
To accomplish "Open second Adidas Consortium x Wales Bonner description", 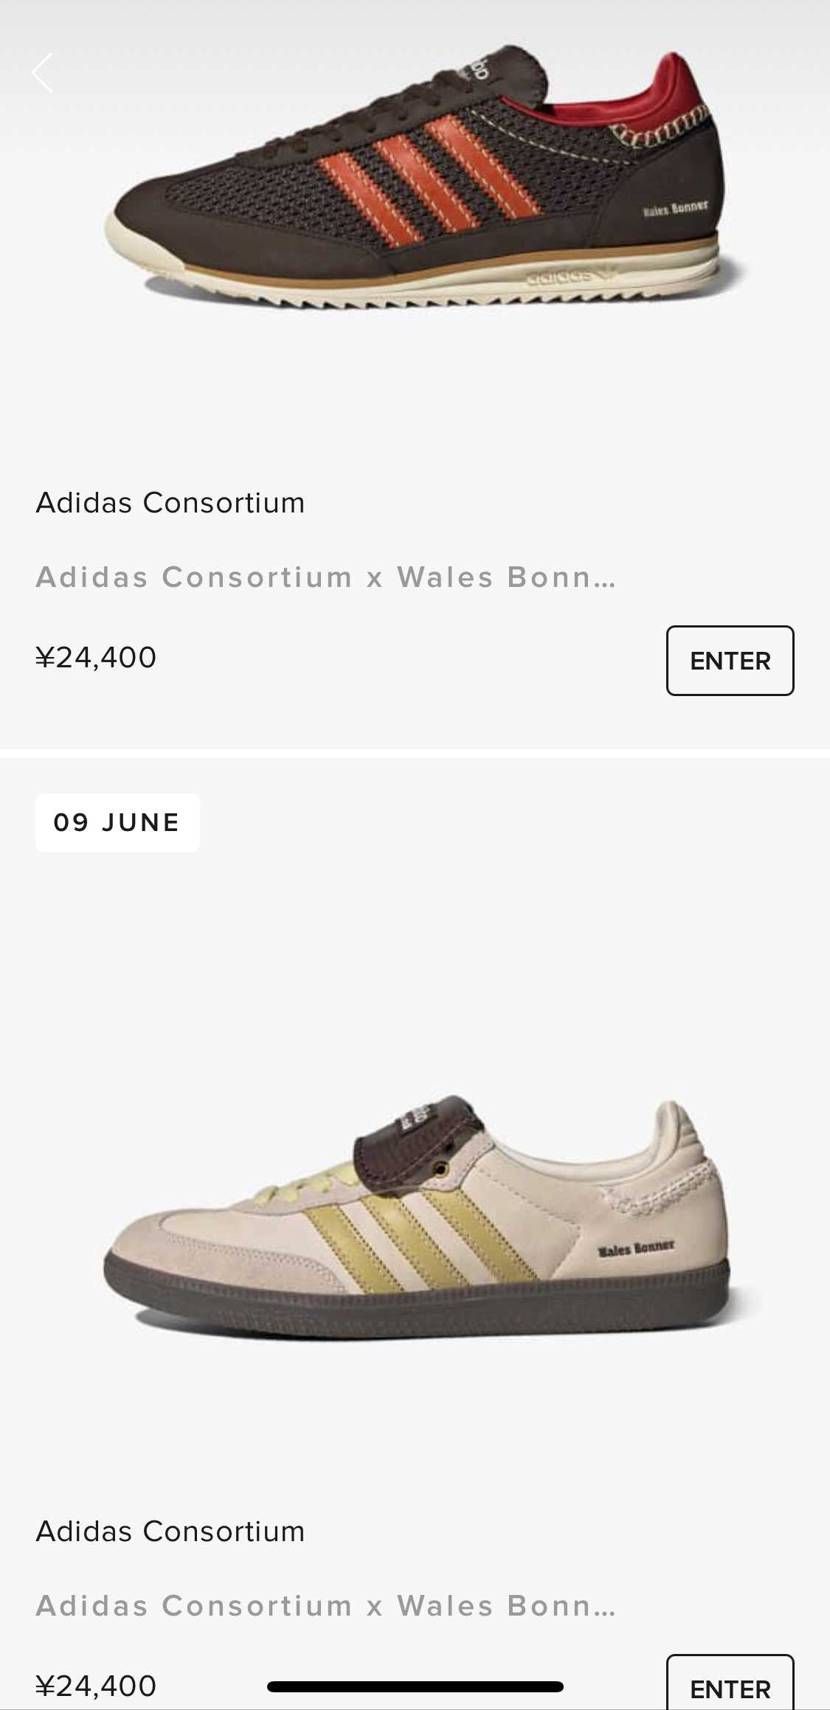I will tap(325, 1606).
